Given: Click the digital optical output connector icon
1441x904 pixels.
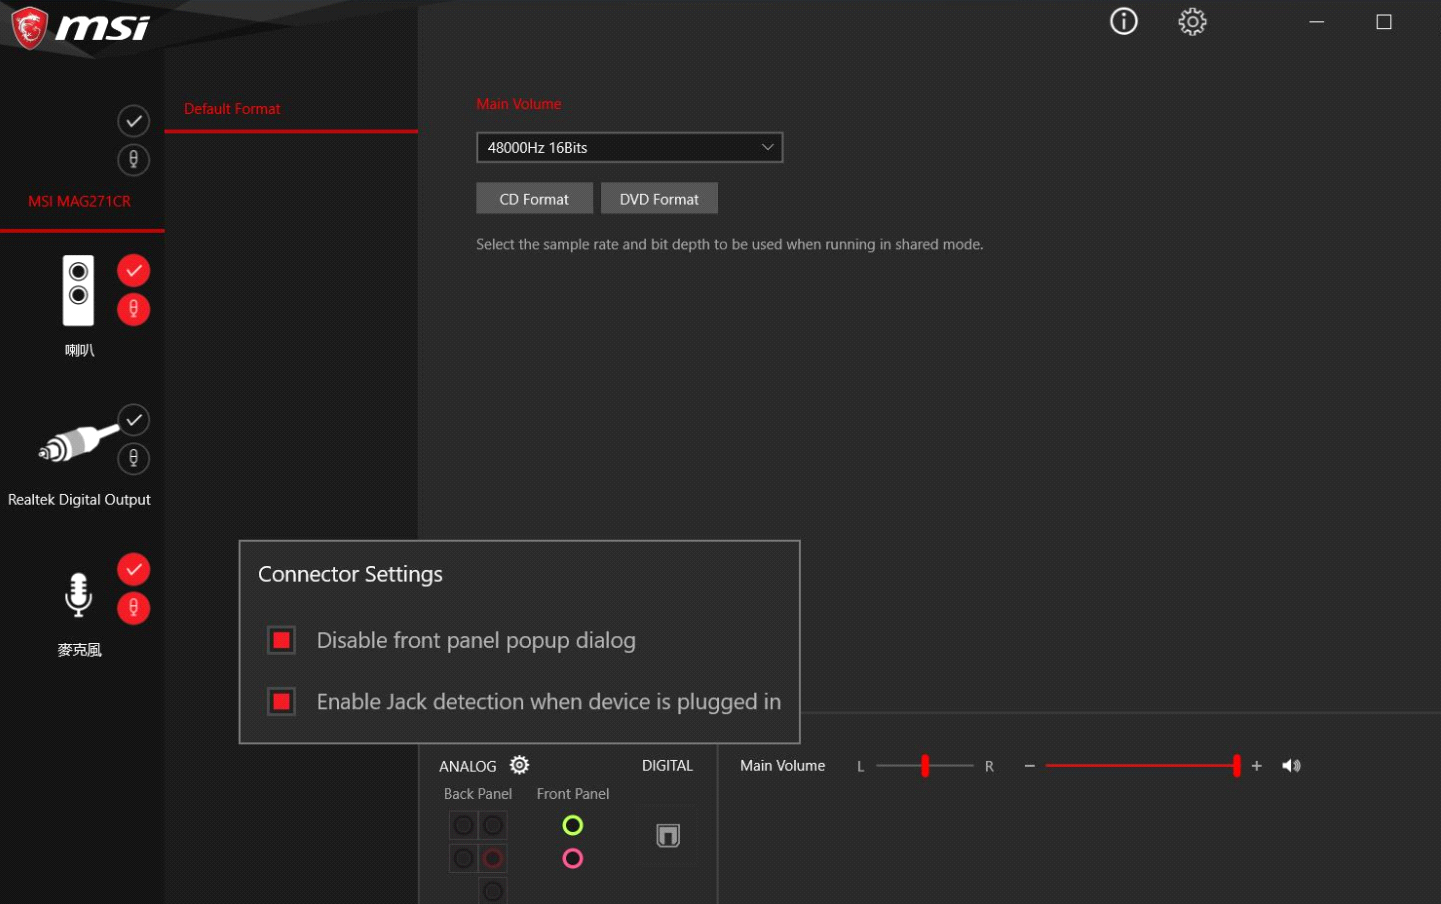Looking at the screenshot, I should 667,835.
